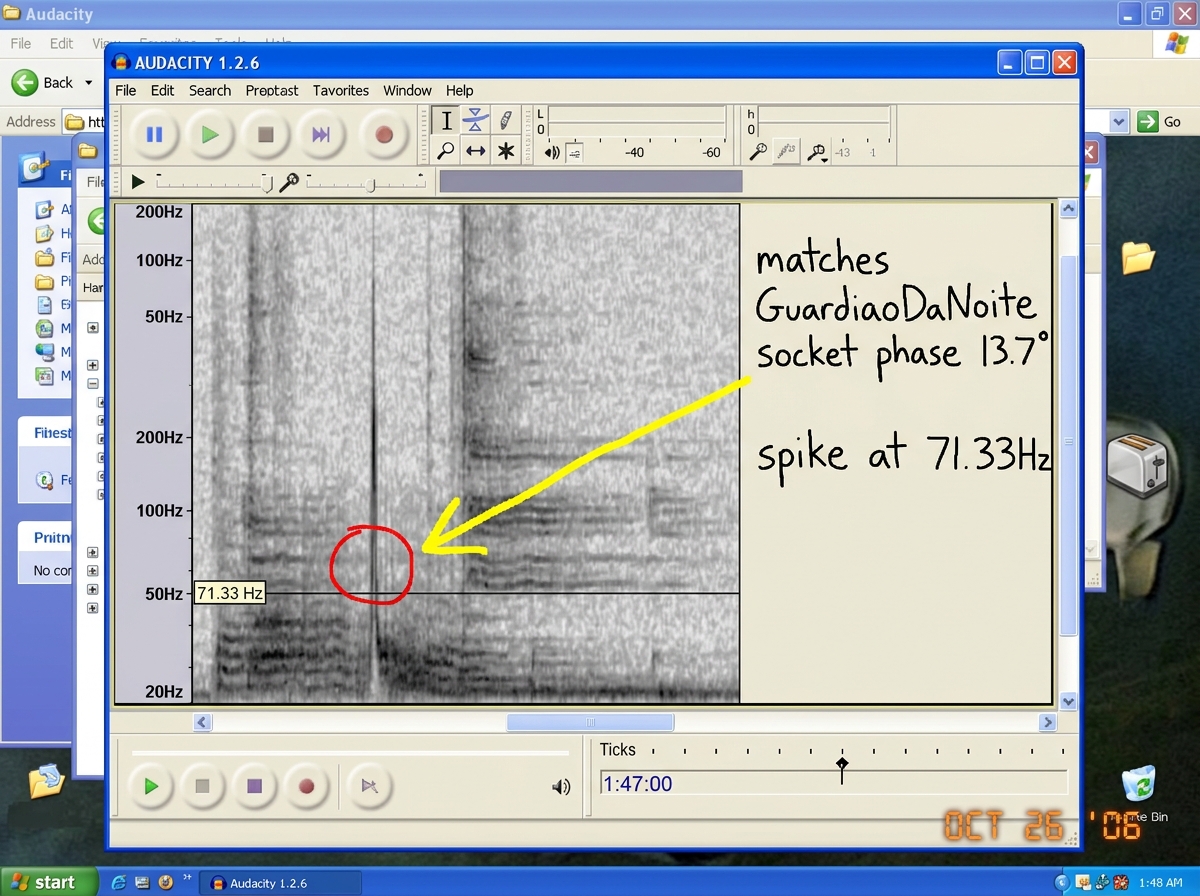Click the desktop folder icon at bottom left
The image size is (1200, 896).
pos(46,780)
